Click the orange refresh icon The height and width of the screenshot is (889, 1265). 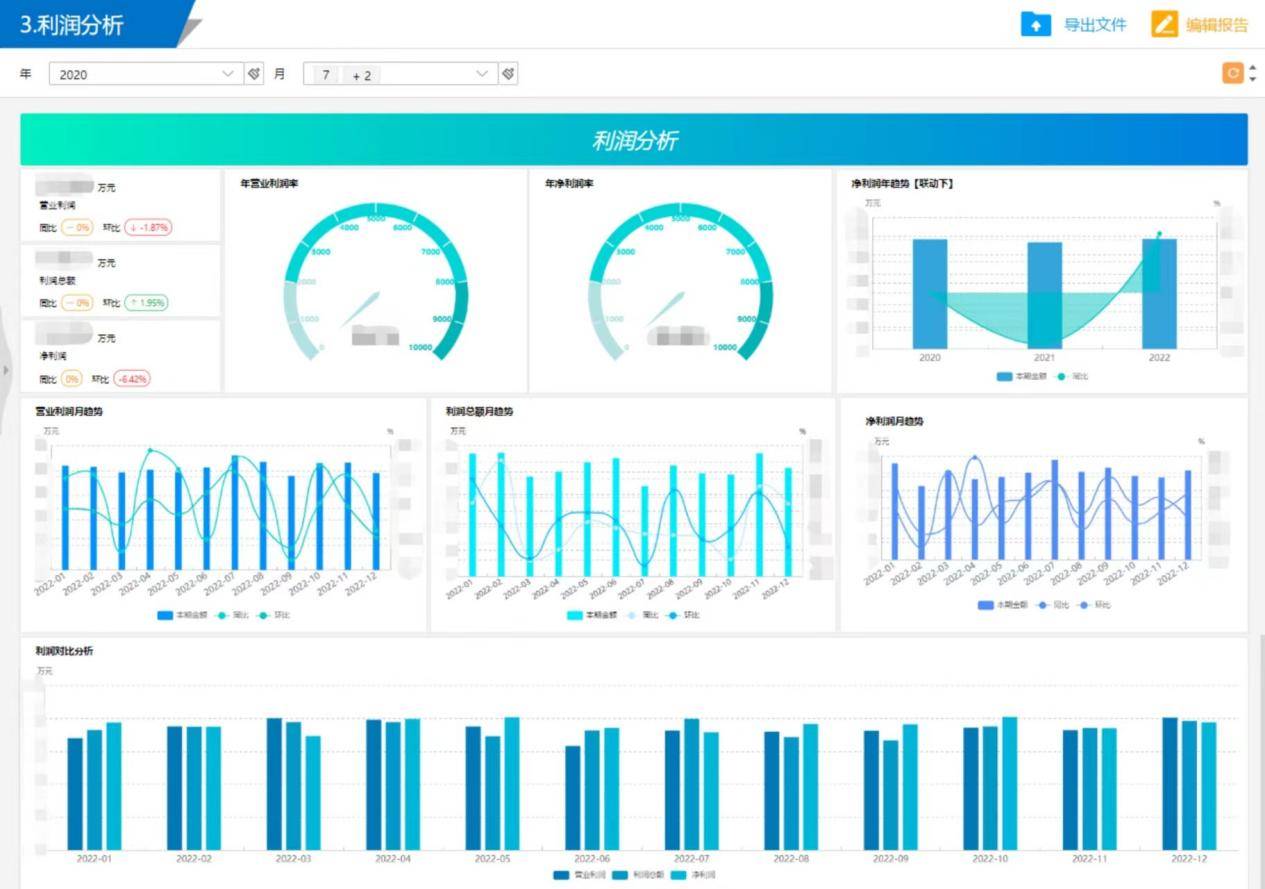pyautogui.click(x=1232, y=73)
